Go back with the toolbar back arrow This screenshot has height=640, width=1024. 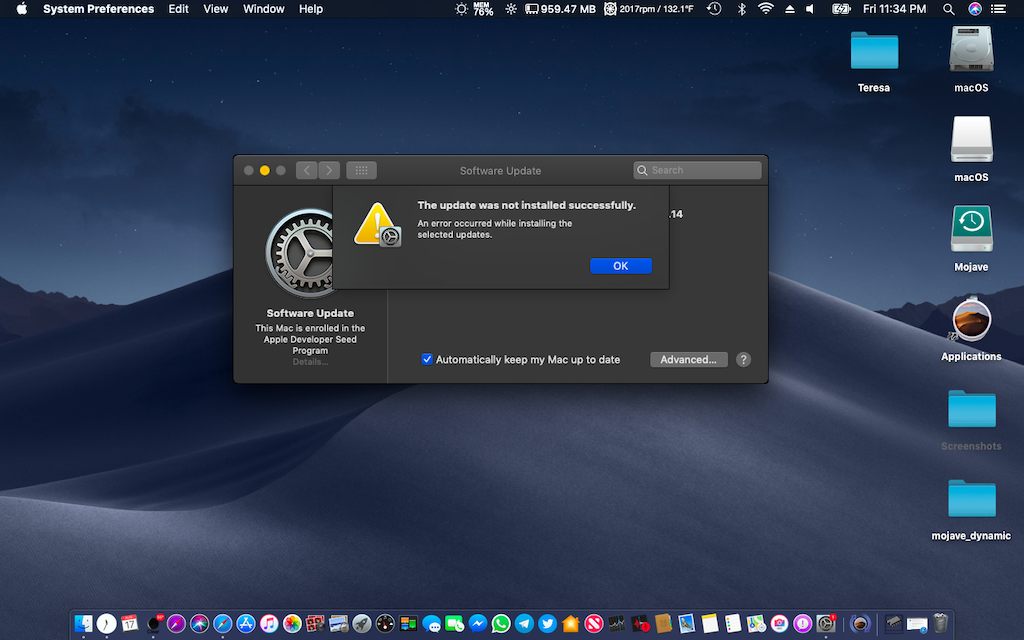pyautogui.click(x=306, y=170)
